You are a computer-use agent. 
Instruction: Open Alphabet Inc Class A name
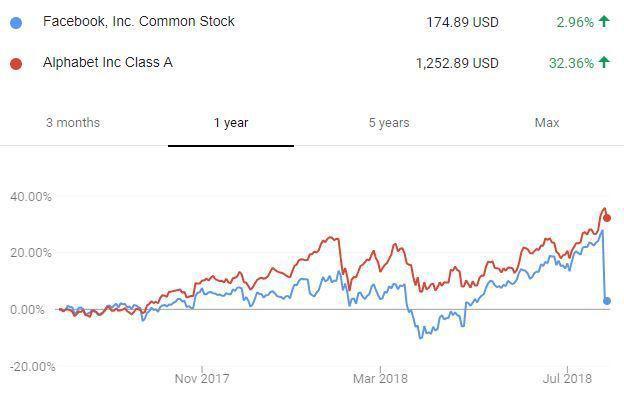pyautogui.click(x=108, y=62)
